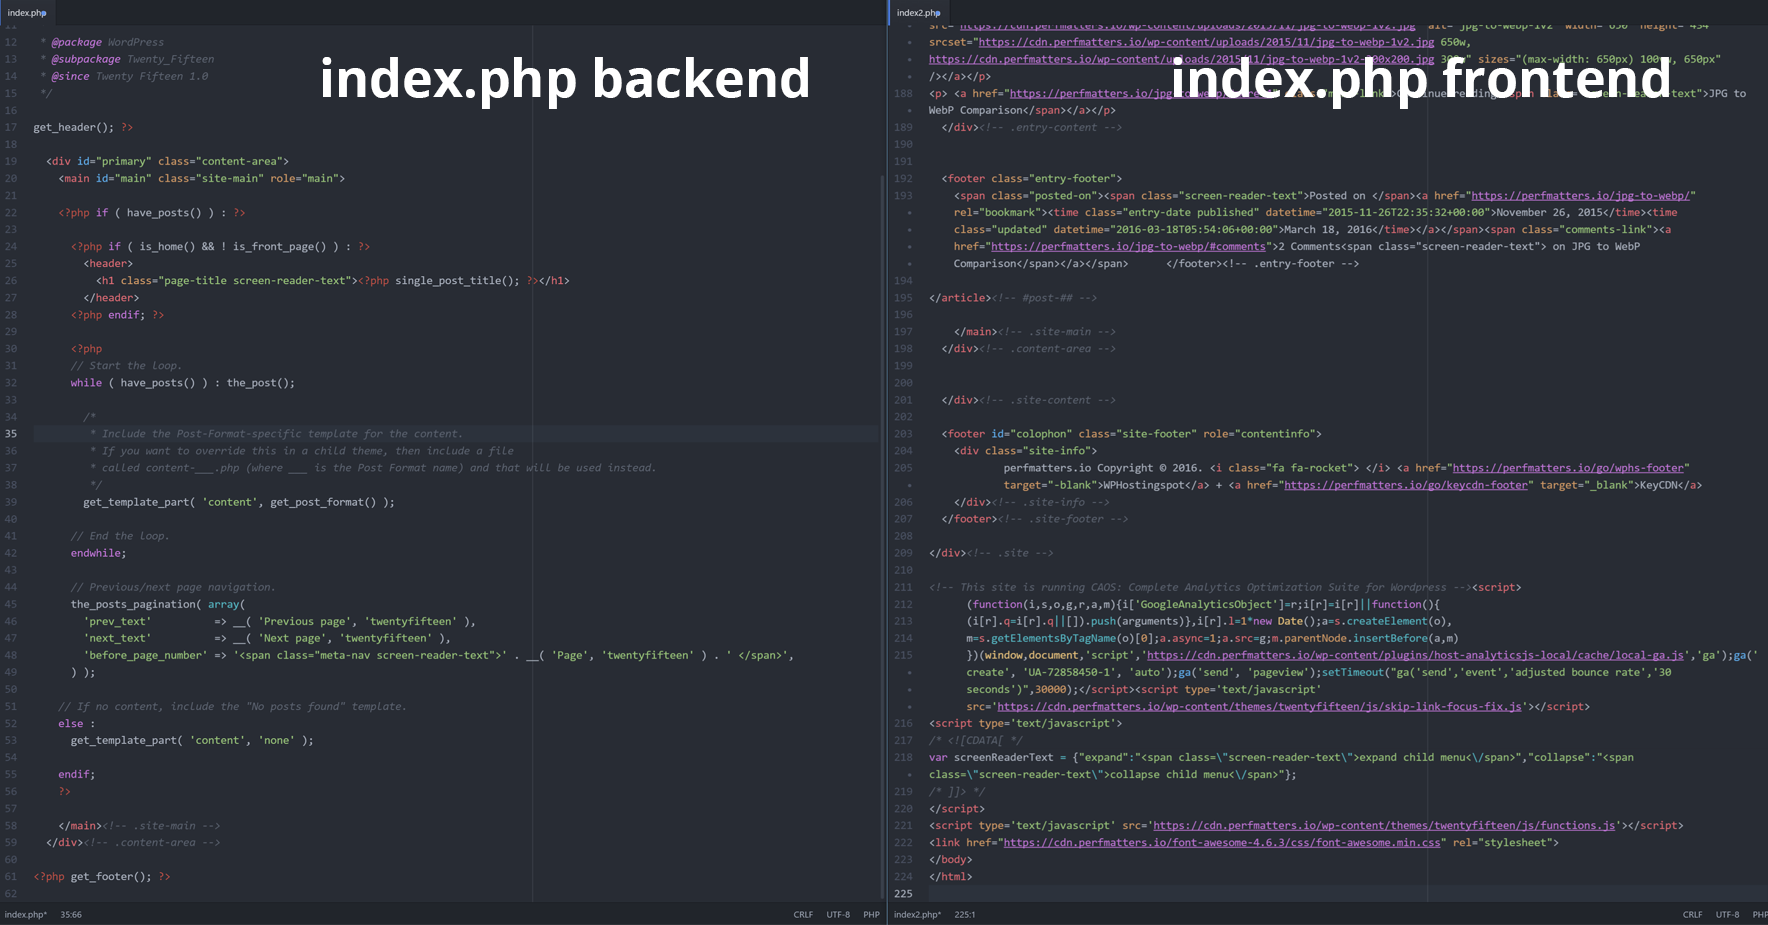Click get_template_part 'content', get_post_format() line

(x=239, y=502)
